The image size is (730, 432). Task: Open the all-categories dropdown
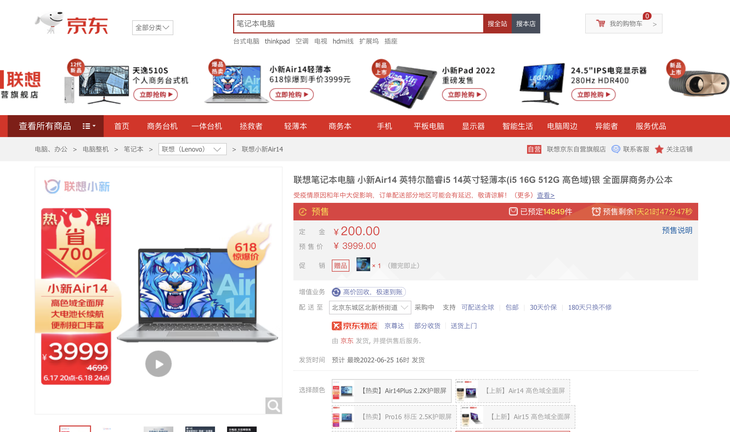(x=152, y=27)
